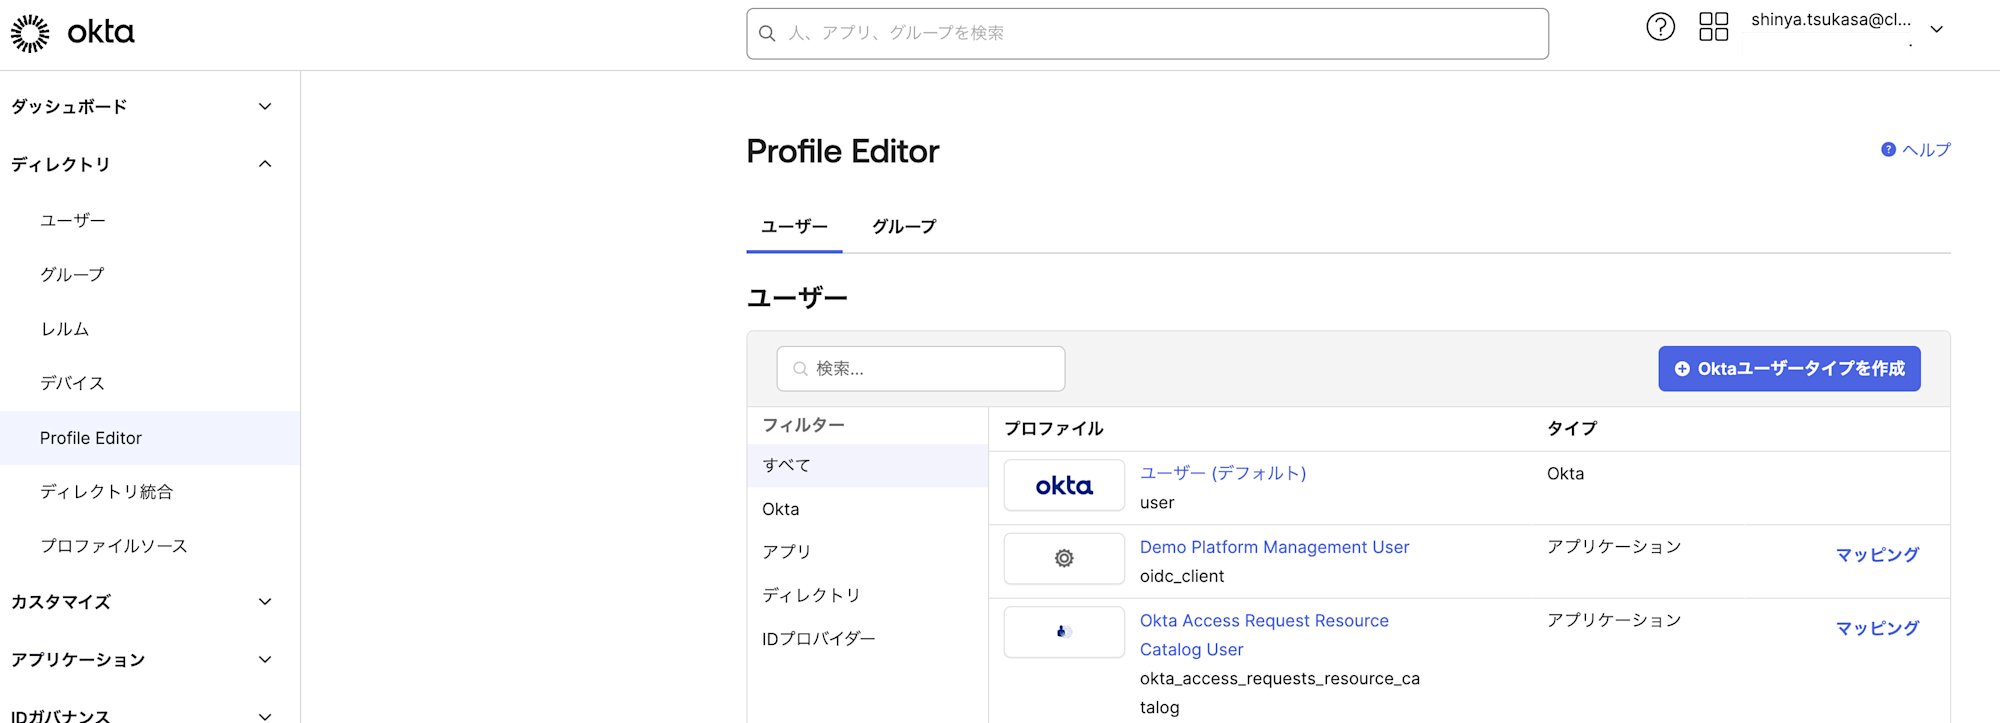Select Profile Editor in the sidebar
Viewport: 2000px width, 723px height.
150,438
